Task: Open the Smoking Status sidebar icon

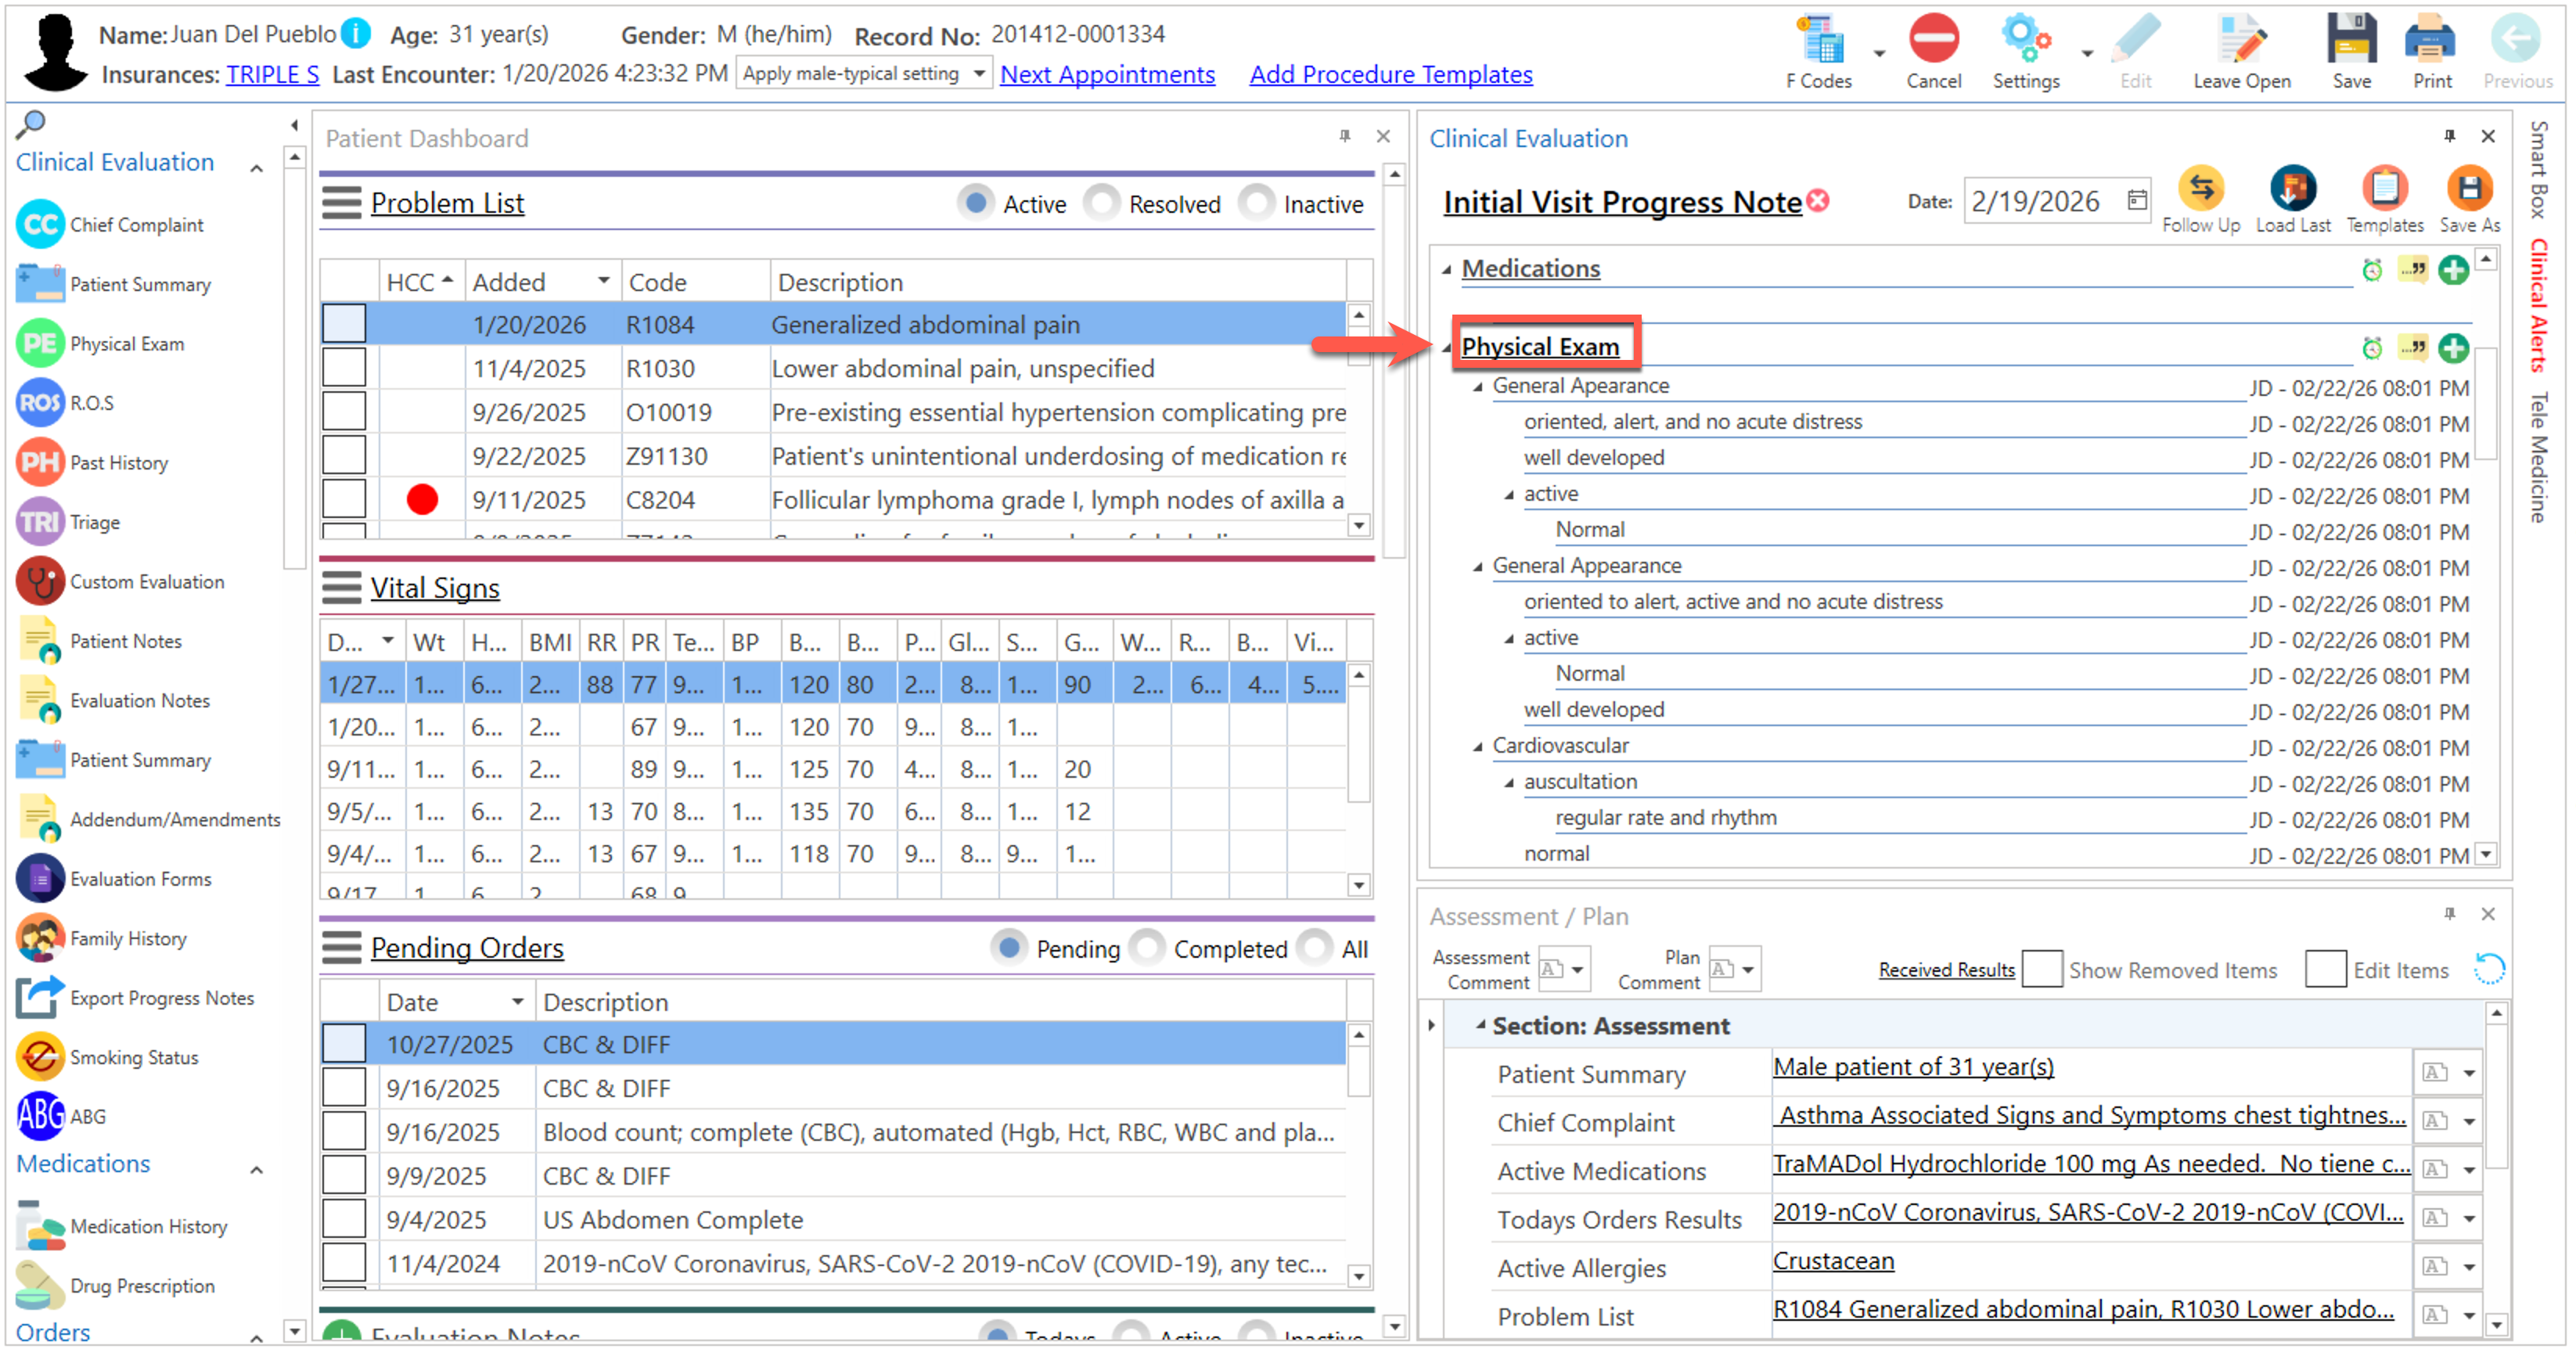Action: coord(40,1057)
